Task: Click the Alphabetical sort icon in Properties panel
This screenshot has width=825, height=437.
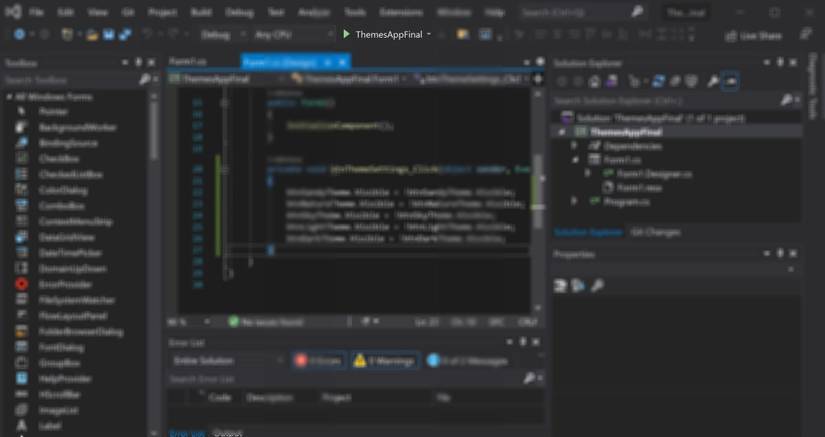Action: [x=578, y=286]
